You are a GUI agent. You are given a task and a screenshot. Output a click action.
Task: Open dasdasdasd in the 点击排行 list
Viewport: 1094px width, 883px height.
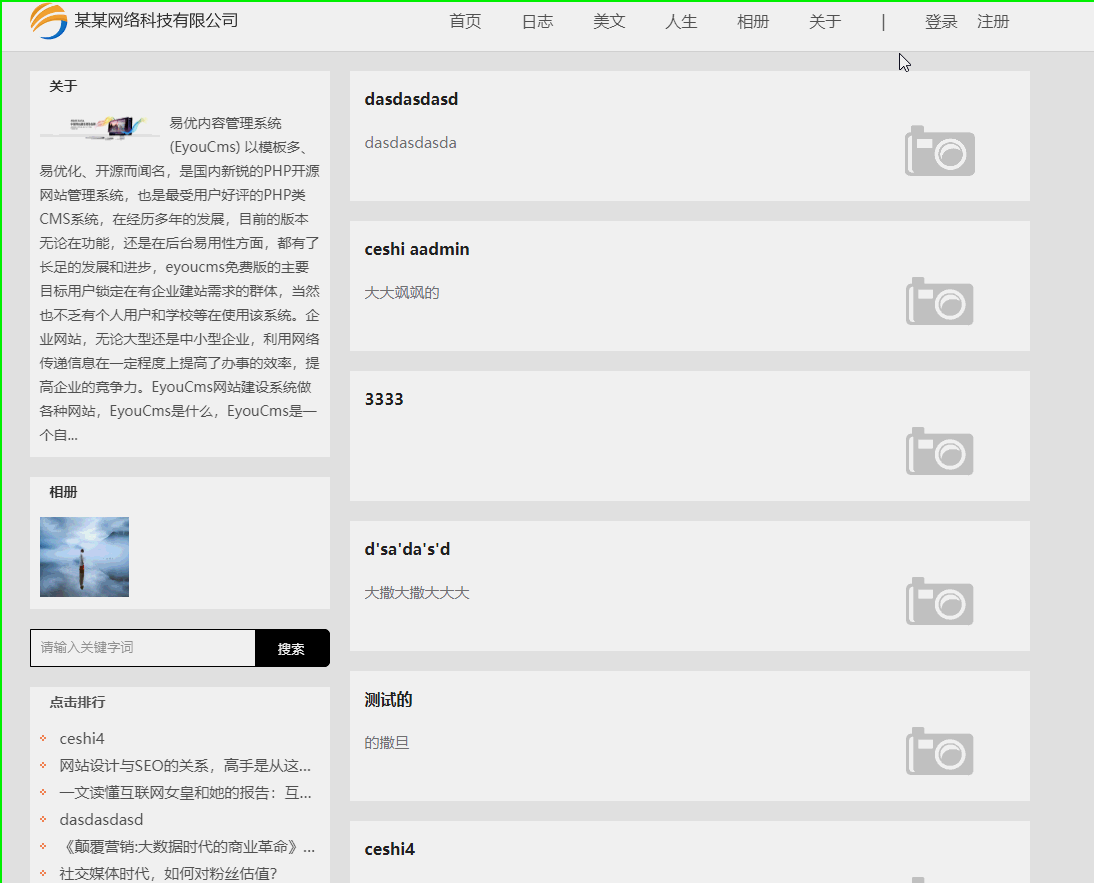[x=101, y=820]
